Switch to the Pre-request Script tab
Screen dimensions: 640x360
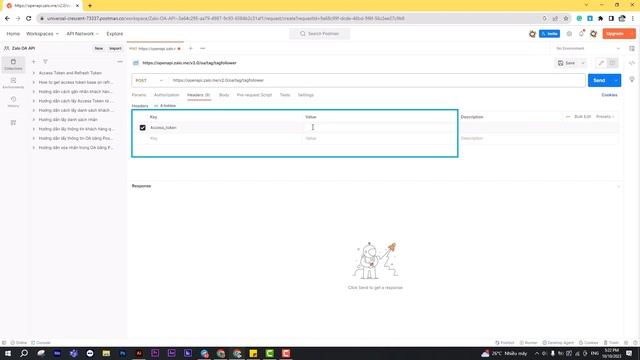tap(254, 95)
